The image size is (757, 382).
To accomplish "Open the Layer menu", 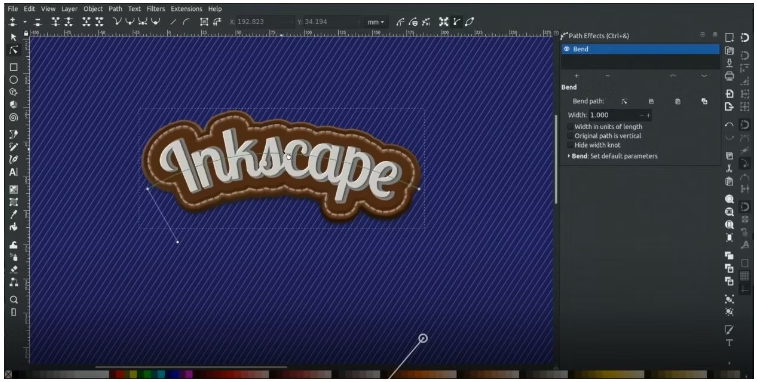I will tap(70, 9).
